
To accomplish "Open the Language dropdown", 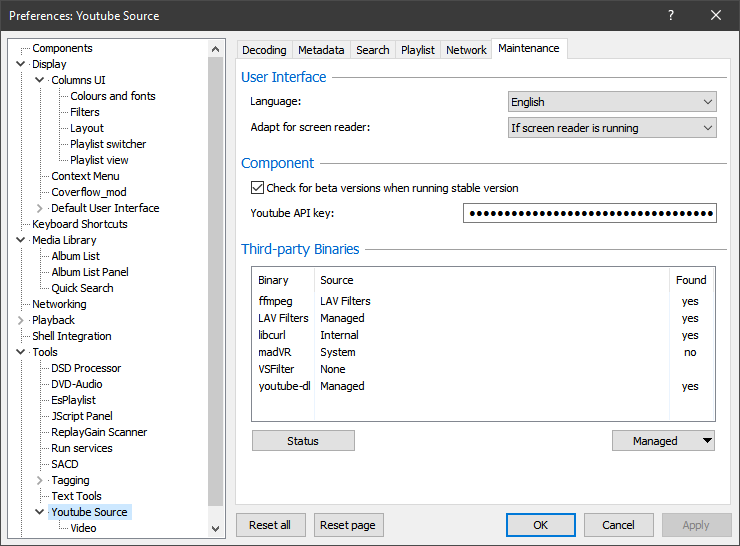I will tap(612, 102).
